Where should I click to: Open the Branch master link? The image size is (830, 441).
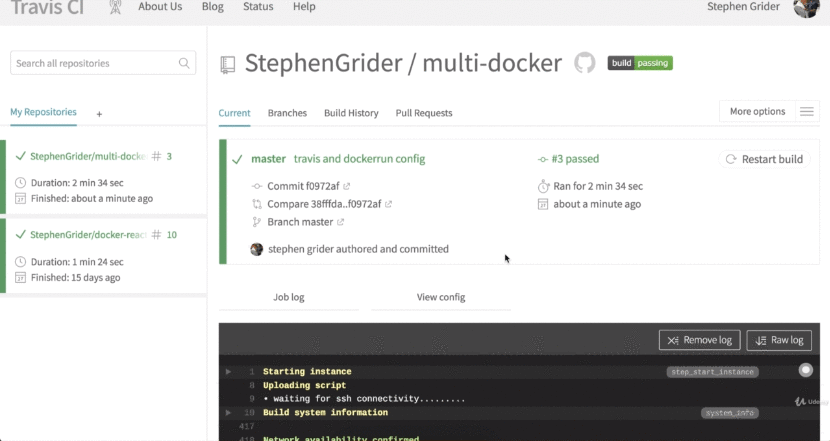click(x=300, y=222)
